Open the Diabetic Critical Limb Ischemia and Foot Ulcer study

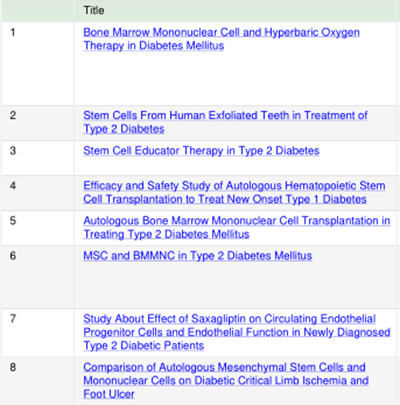(226, 380)
